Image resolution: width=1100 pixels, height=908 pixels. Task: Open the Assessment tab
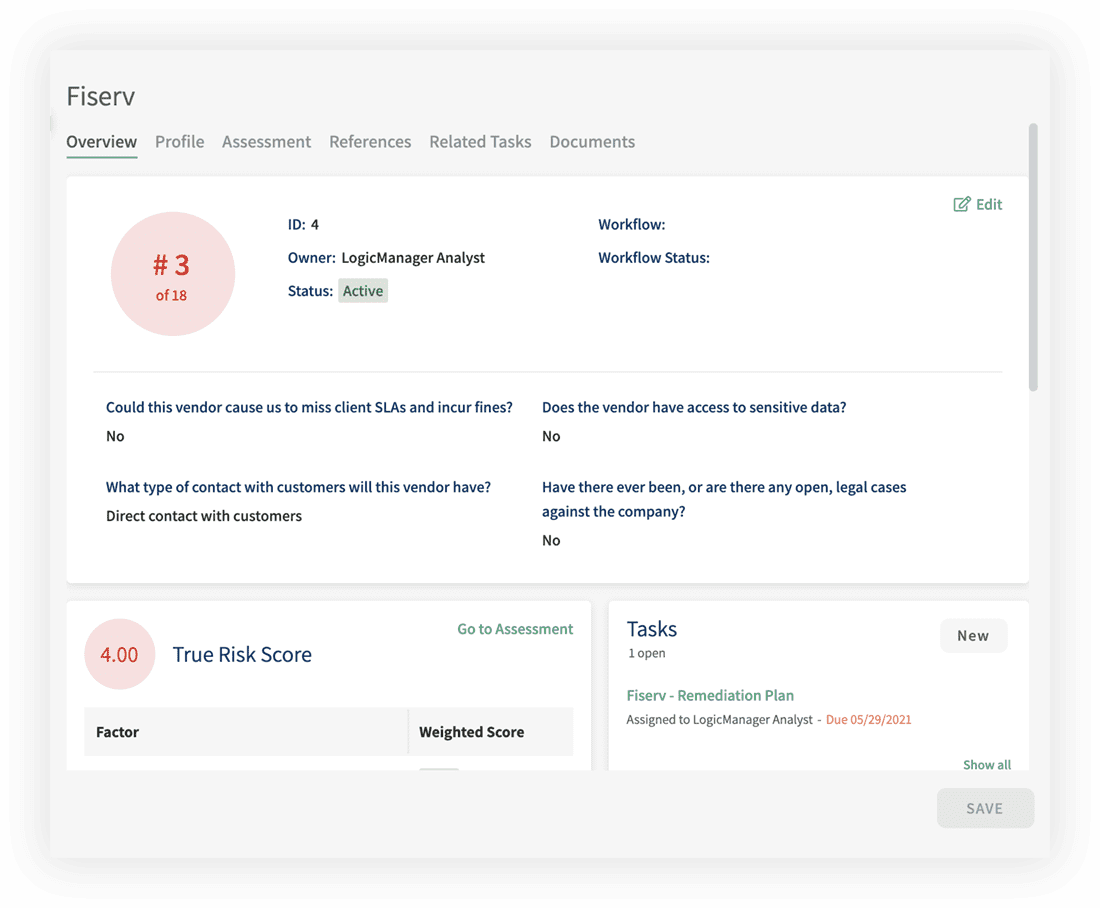(266, 141)
